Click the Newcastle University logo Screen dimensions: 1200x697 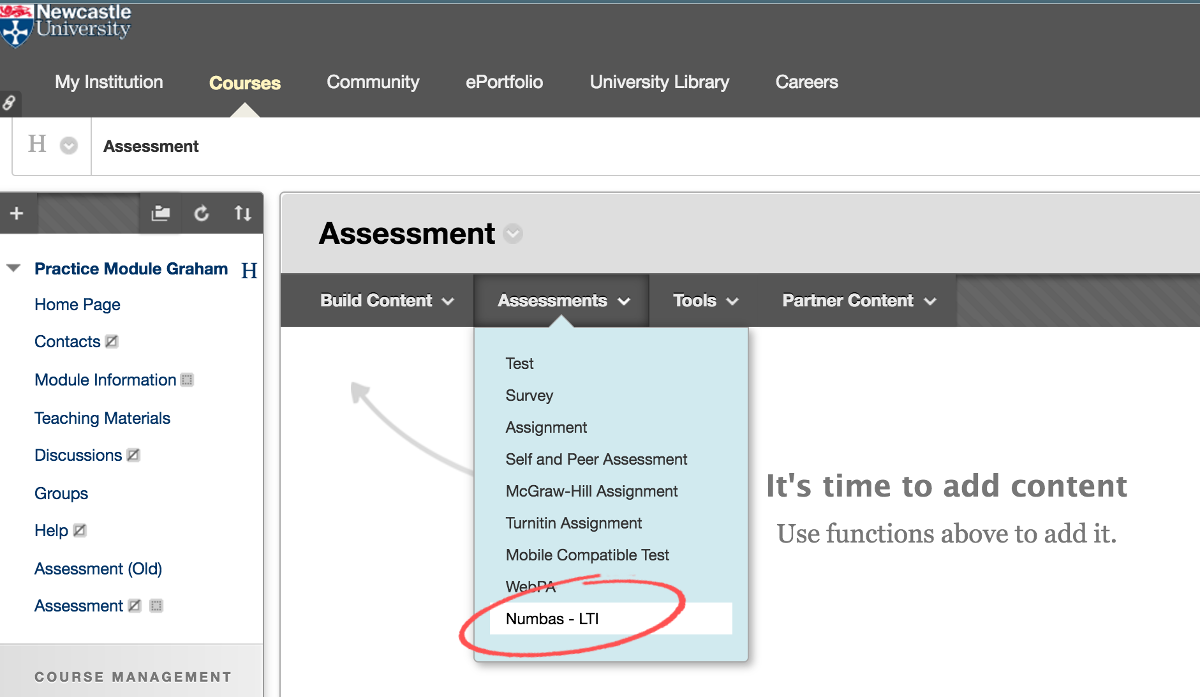(x=66, y=24)
